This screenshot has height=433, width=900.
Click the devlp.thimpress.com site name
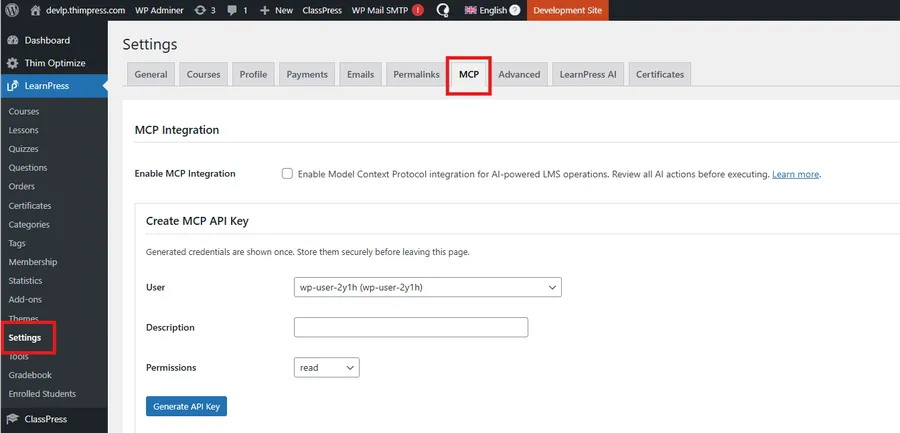click(86, 10)
